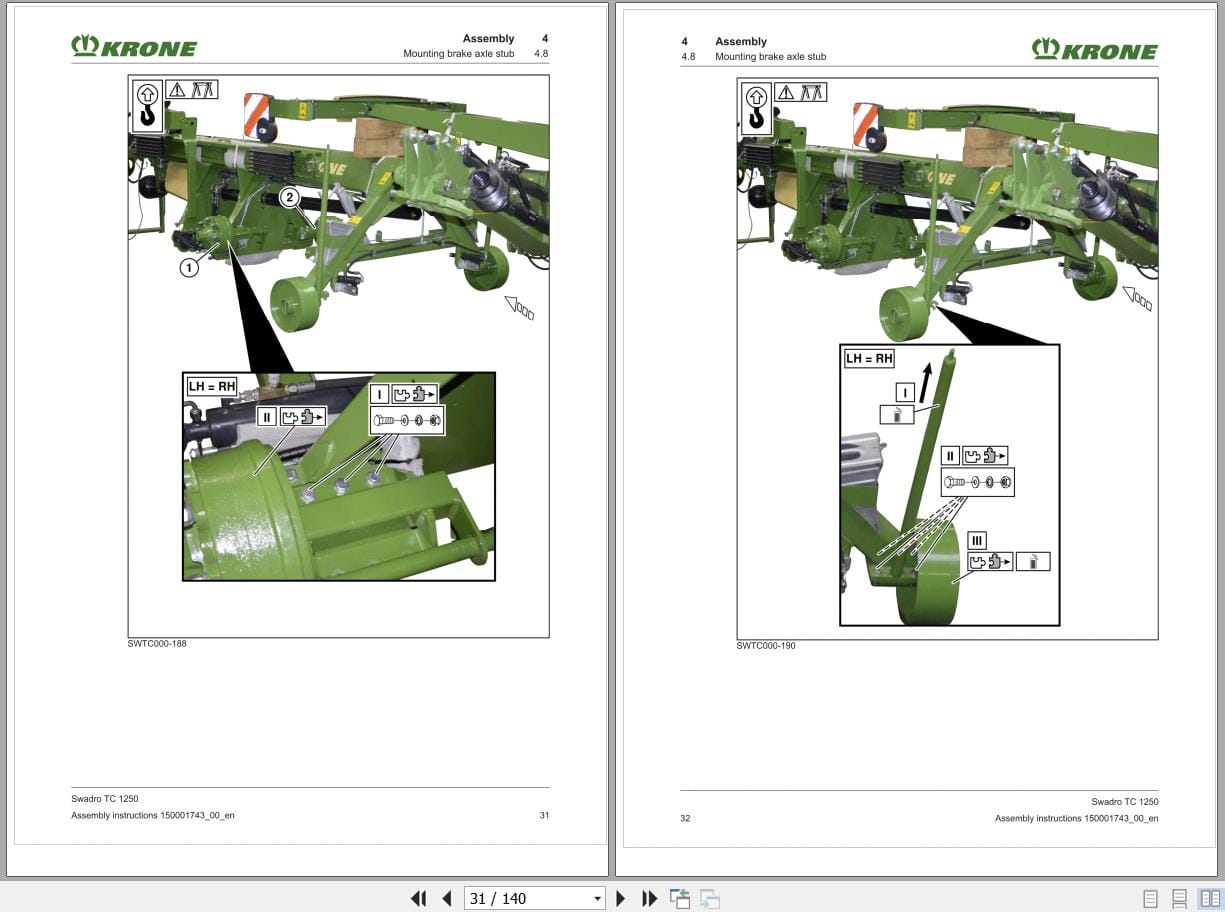The image size is (1225, 912).
Task: Click callout circle 1 in the diagram
Action: coord(189,267)
